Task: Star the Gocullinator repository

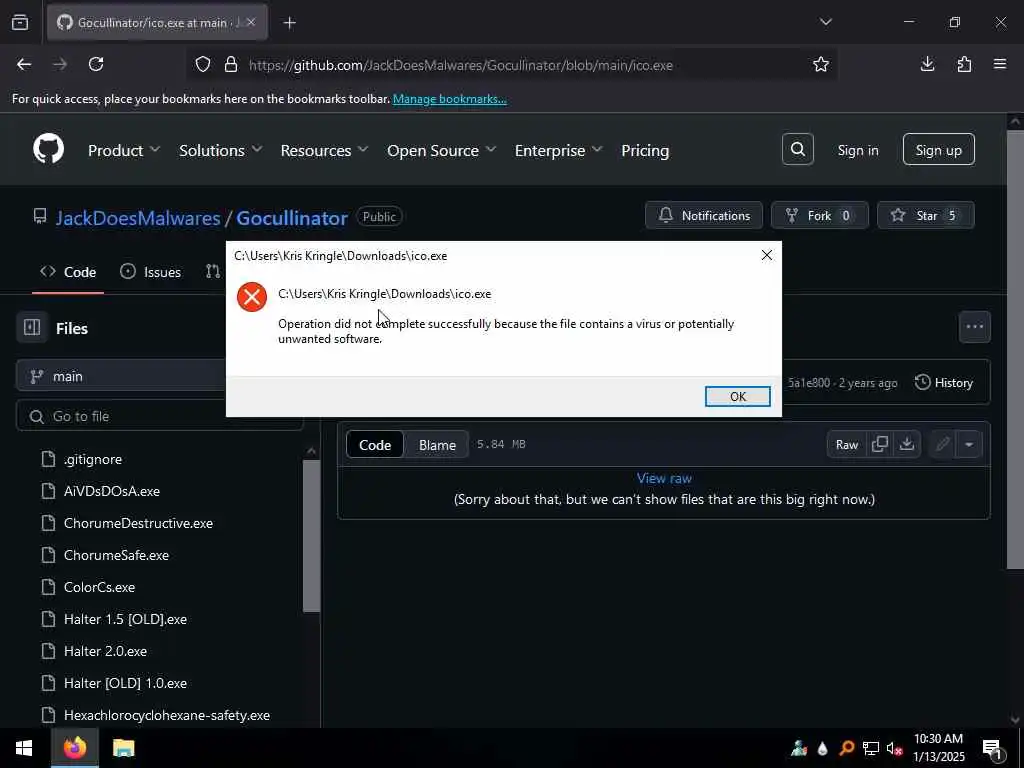Action: pos(925,216)
